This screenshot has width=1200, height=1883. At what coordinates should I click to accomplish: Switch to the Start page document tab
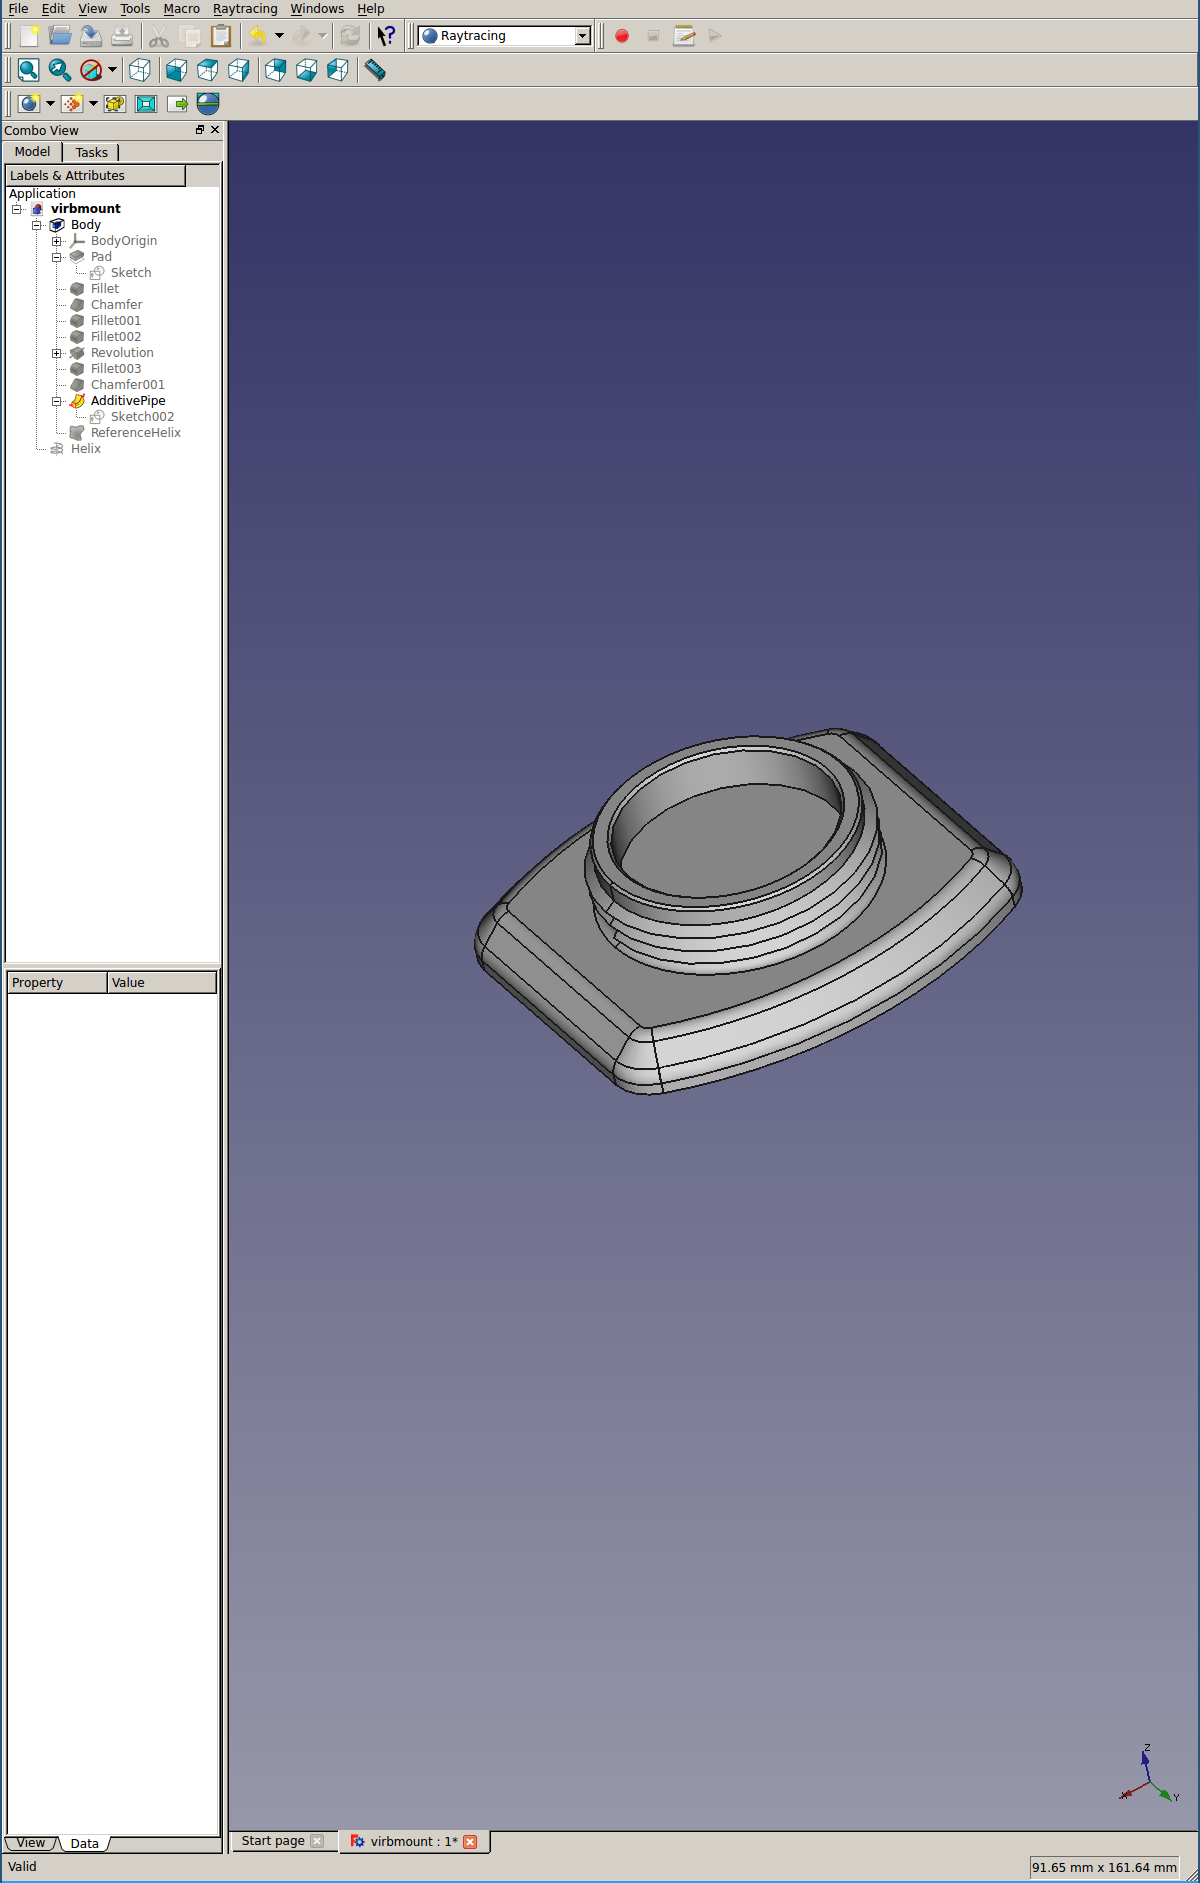coord(273,1841)
